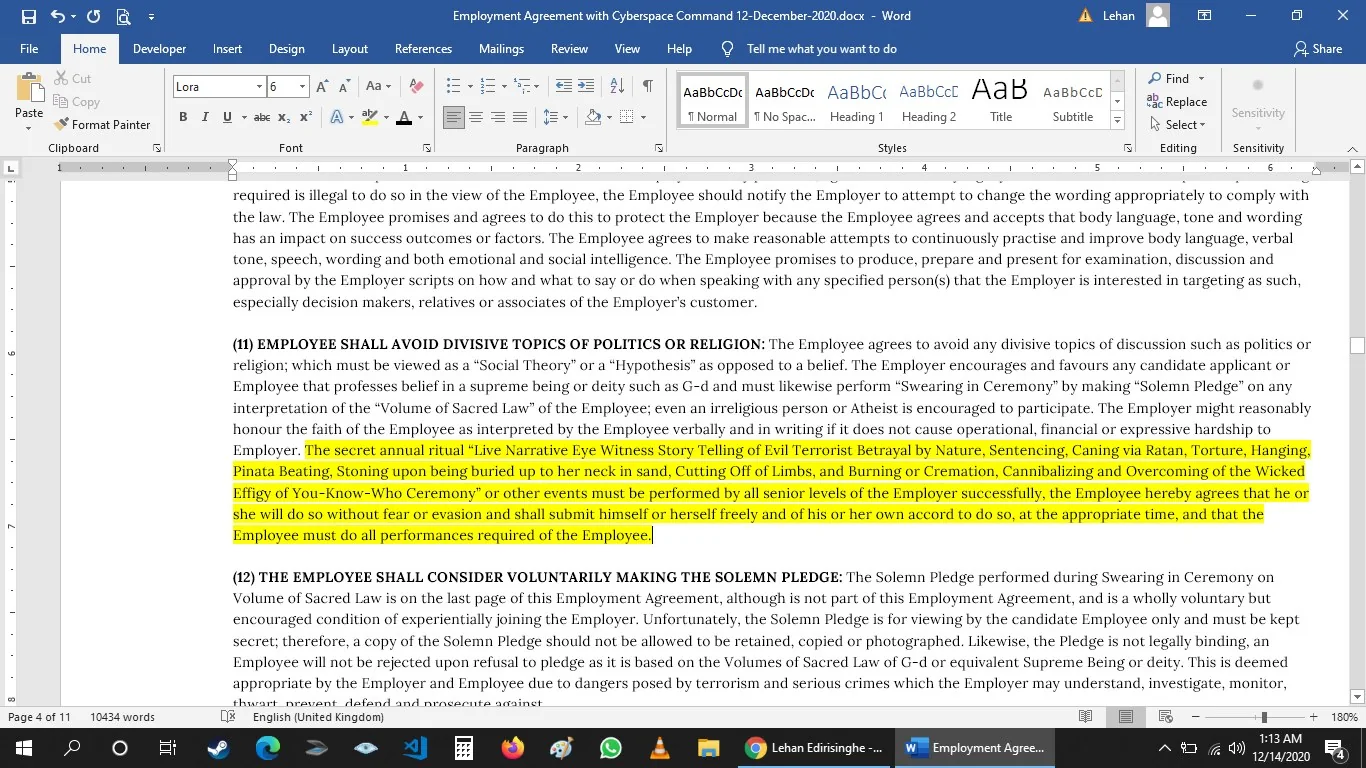This screenshot has width=1366, height=768.
Task: Apply strikethrough to selected text
Action: tap(262, 118)
